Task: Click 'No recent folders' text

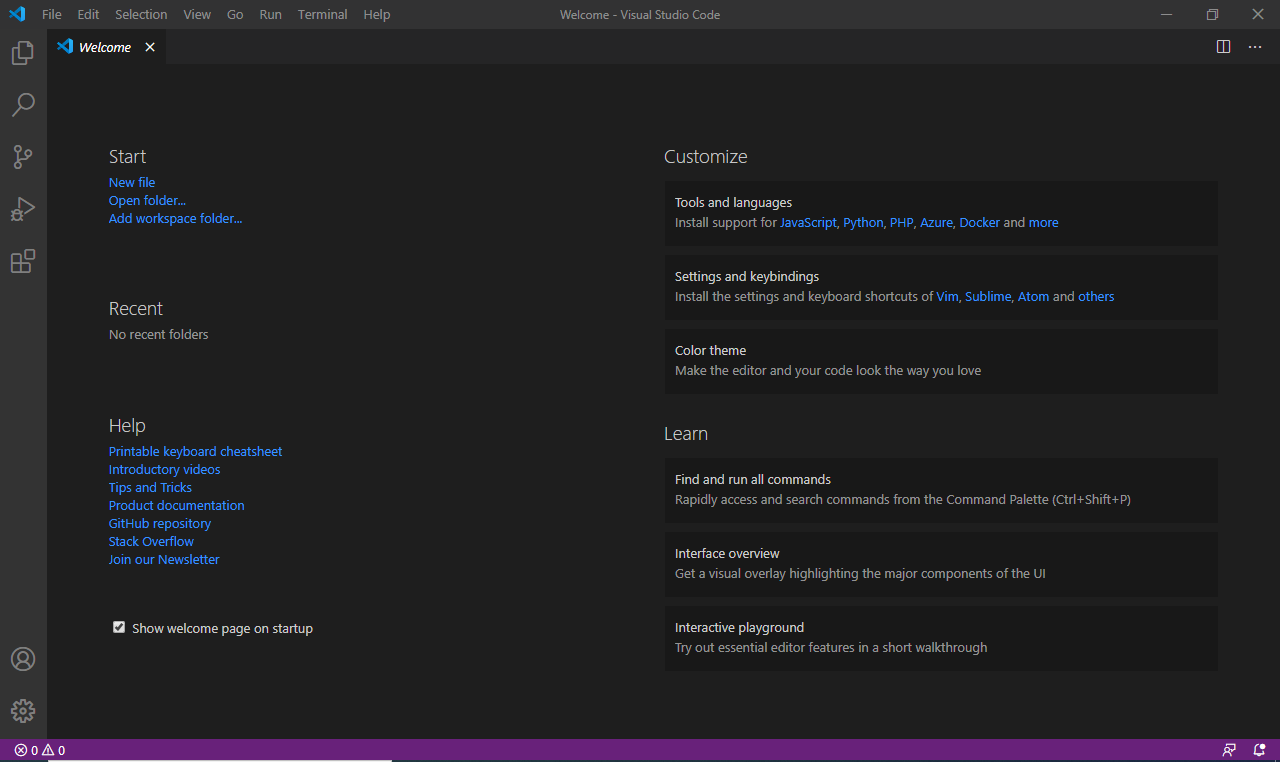Action: [159, 334]
